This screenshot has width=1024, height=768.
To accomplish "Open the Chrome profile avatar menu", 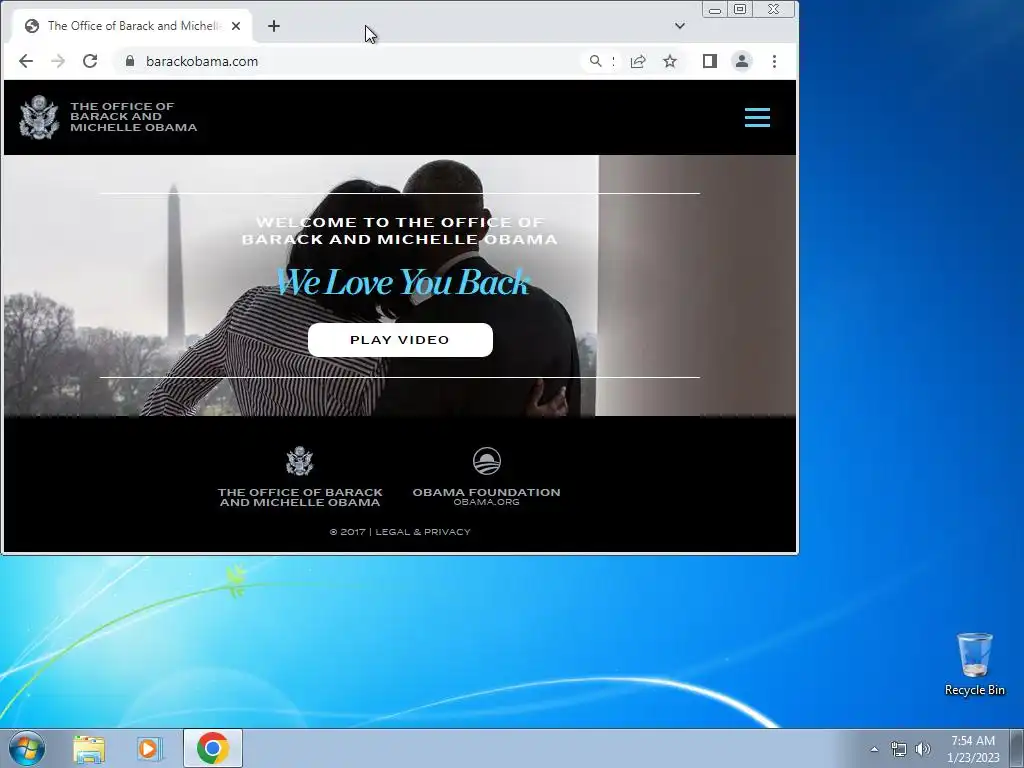I will coord(742,61).
